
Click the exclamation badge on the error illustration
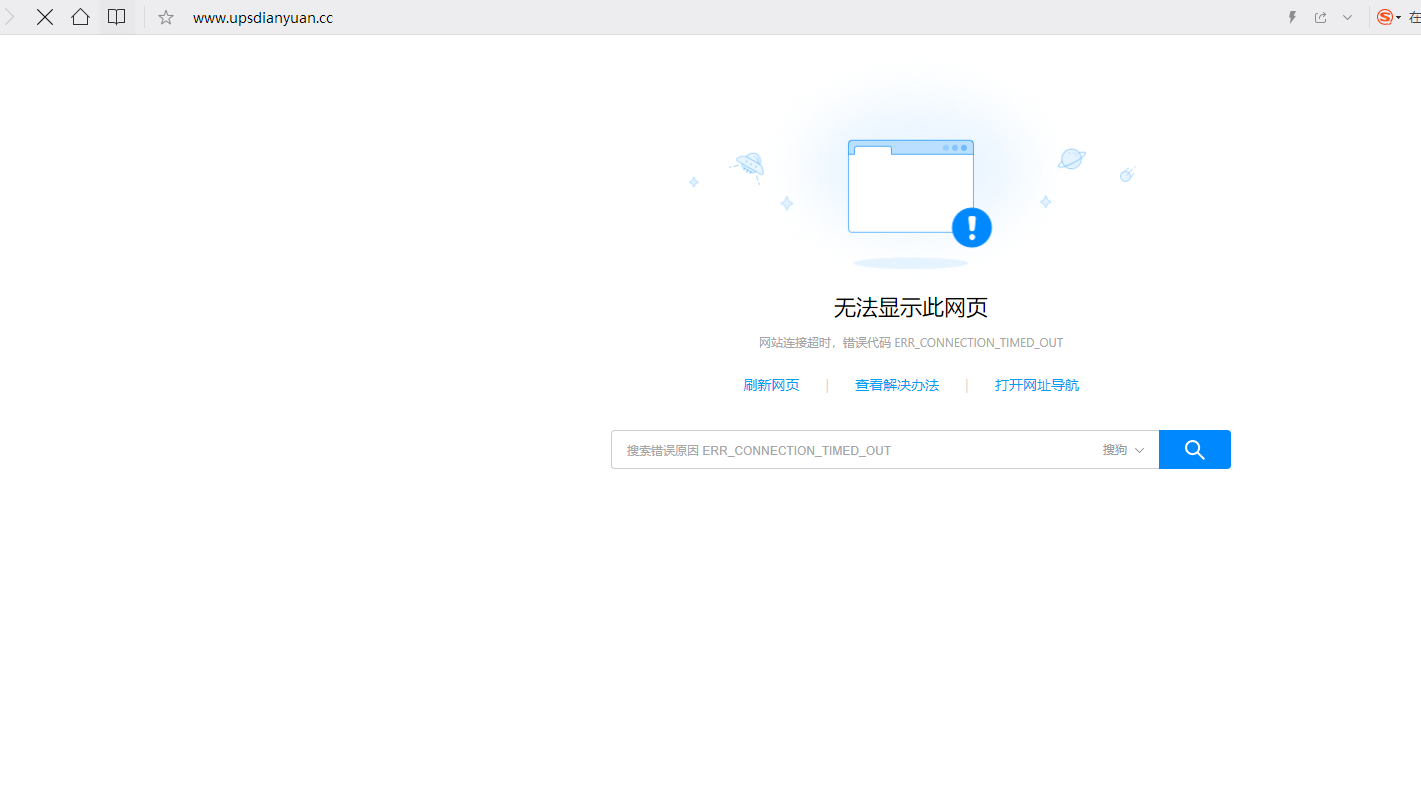[971, 227]
